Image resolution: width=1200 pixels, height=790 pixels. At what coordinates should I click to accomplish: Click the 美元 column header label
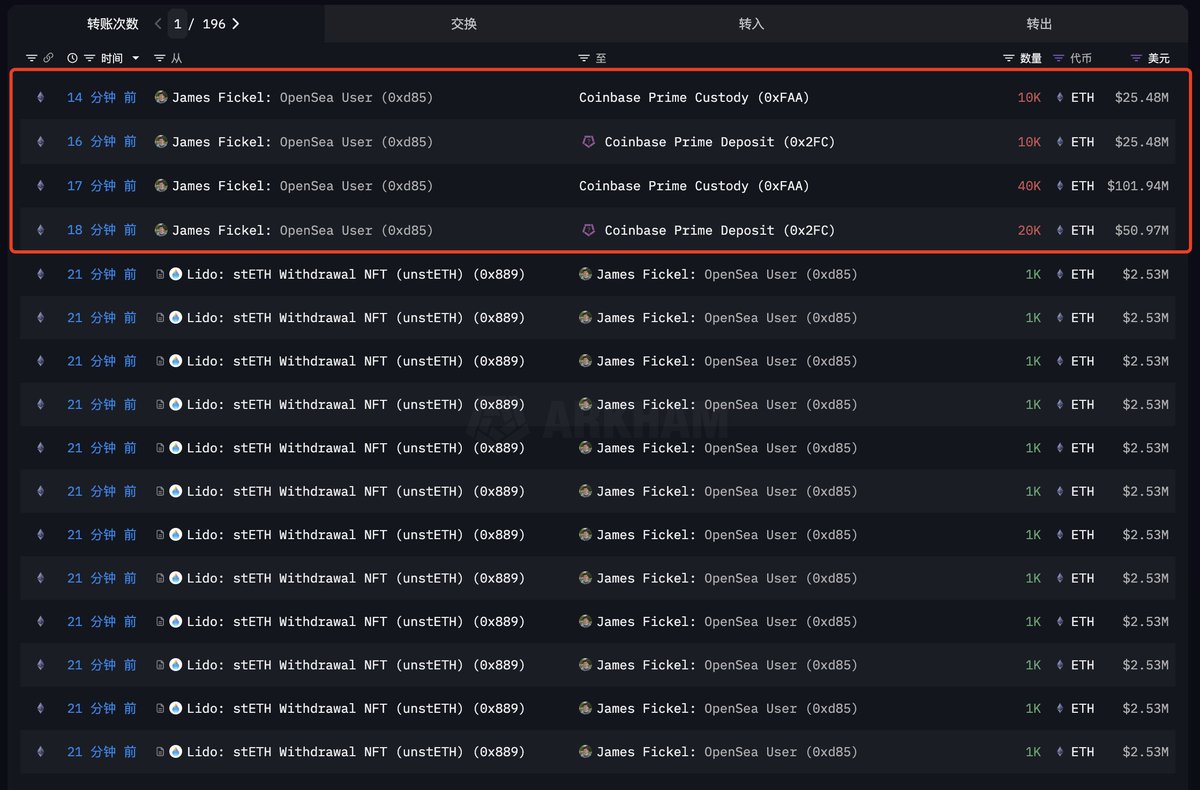(x=1158, y=59)
